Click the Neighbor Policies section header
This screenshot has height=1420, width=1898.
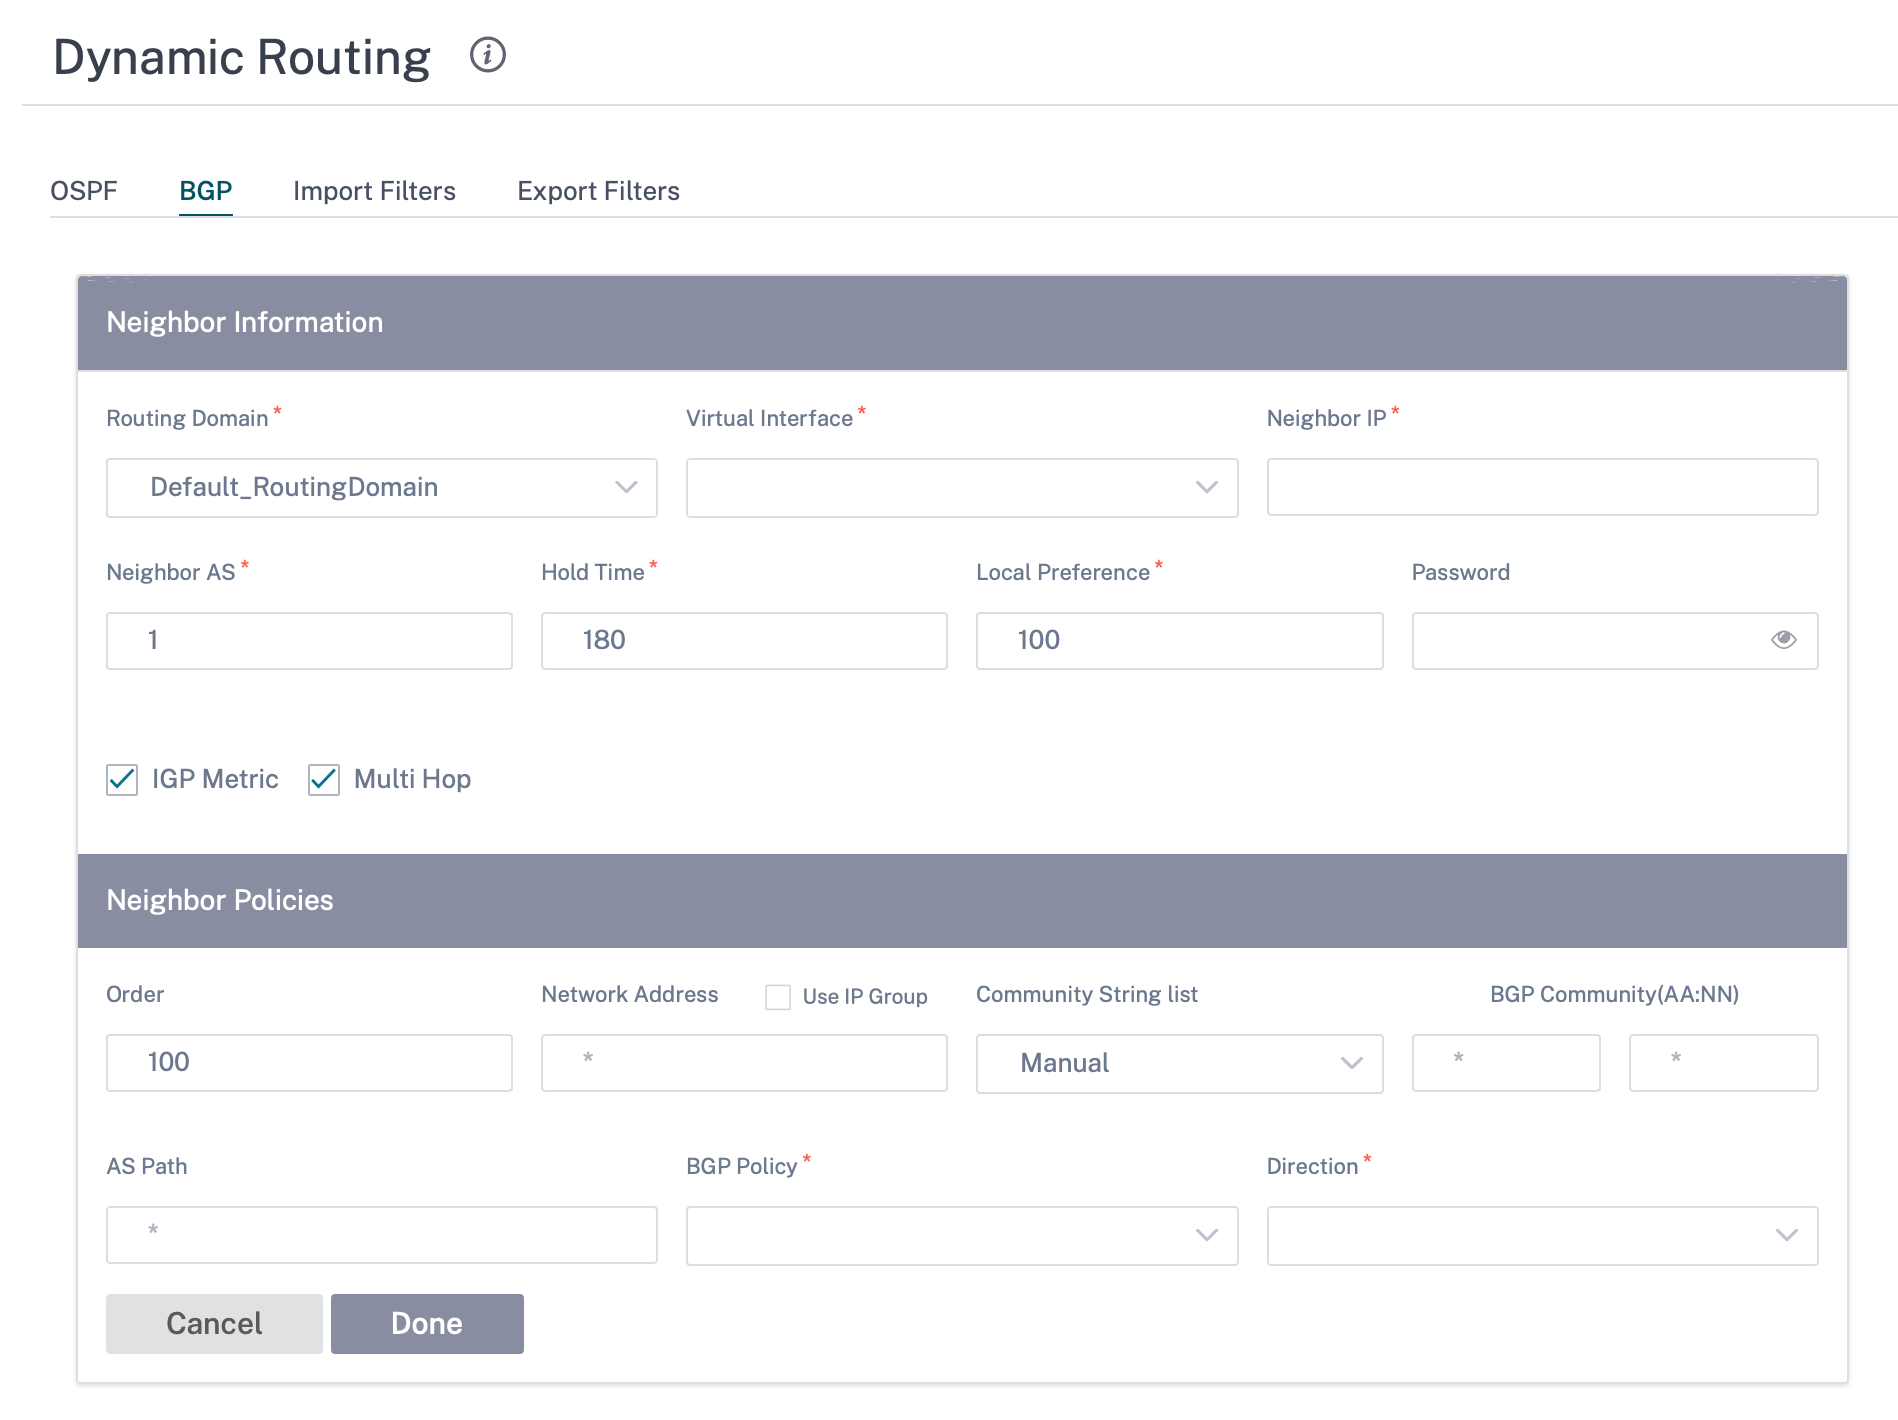962,901
